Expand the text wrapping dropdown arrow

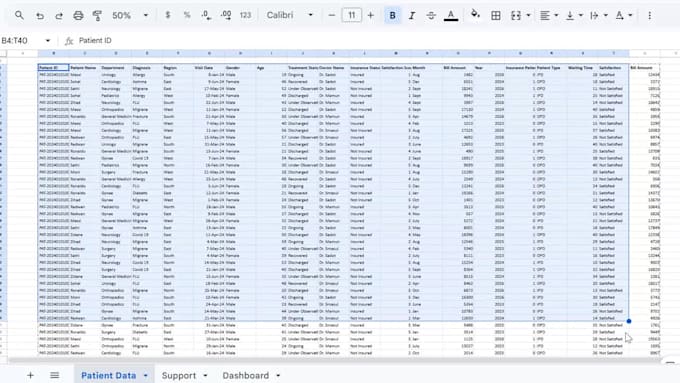point(606,16)
